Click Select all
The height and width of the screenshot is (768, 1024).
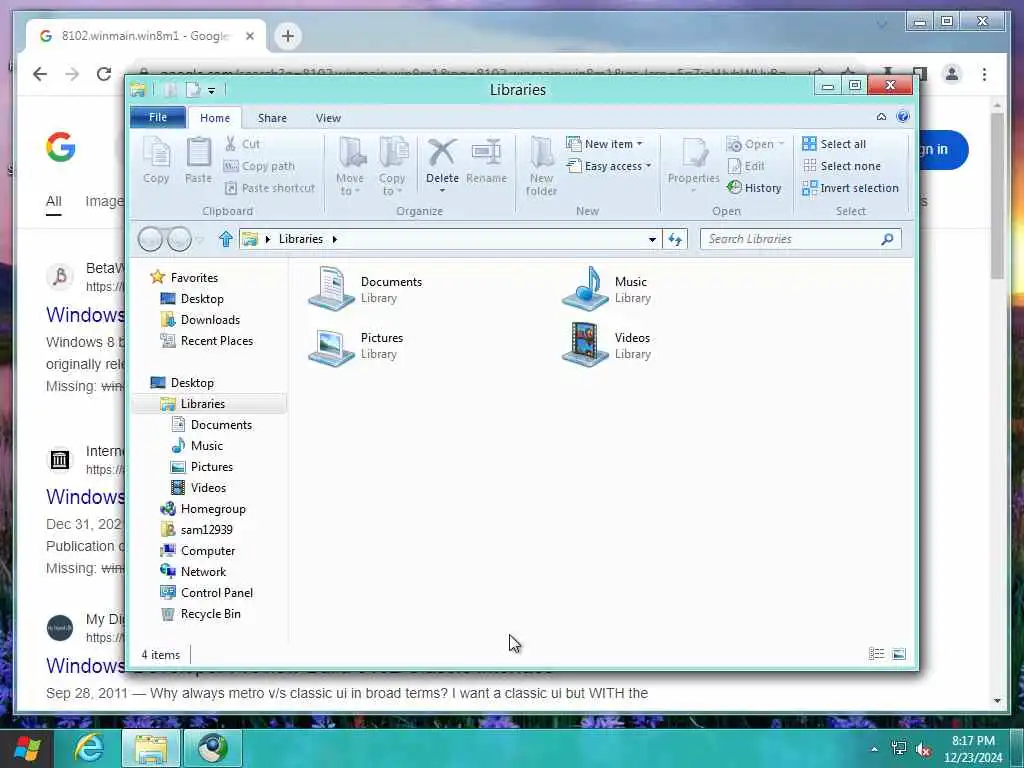(x=835, y=144)
